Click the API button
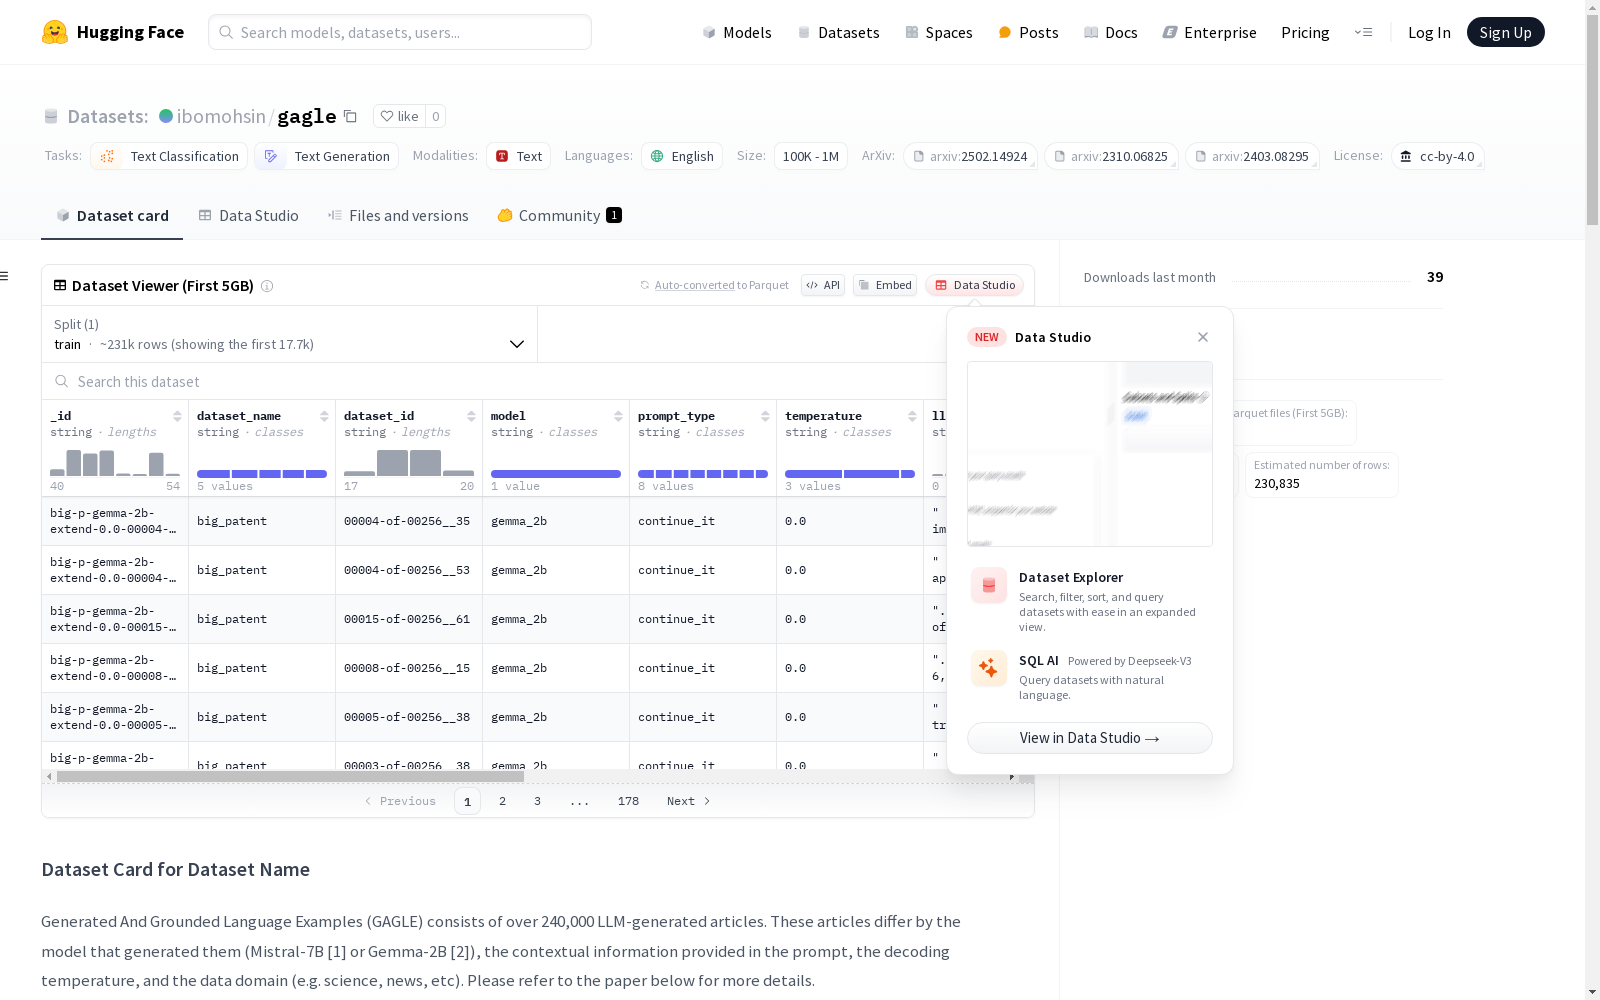Image resolution: width=1600 pixels, height=1000 pixels. pos(823,285)
